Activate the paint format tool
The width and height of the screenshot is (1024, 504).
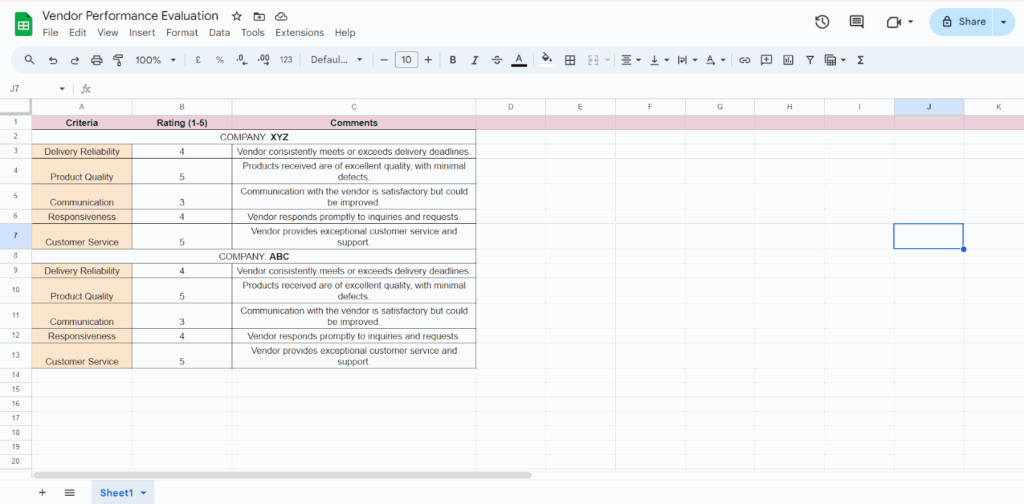click(118, 60)
